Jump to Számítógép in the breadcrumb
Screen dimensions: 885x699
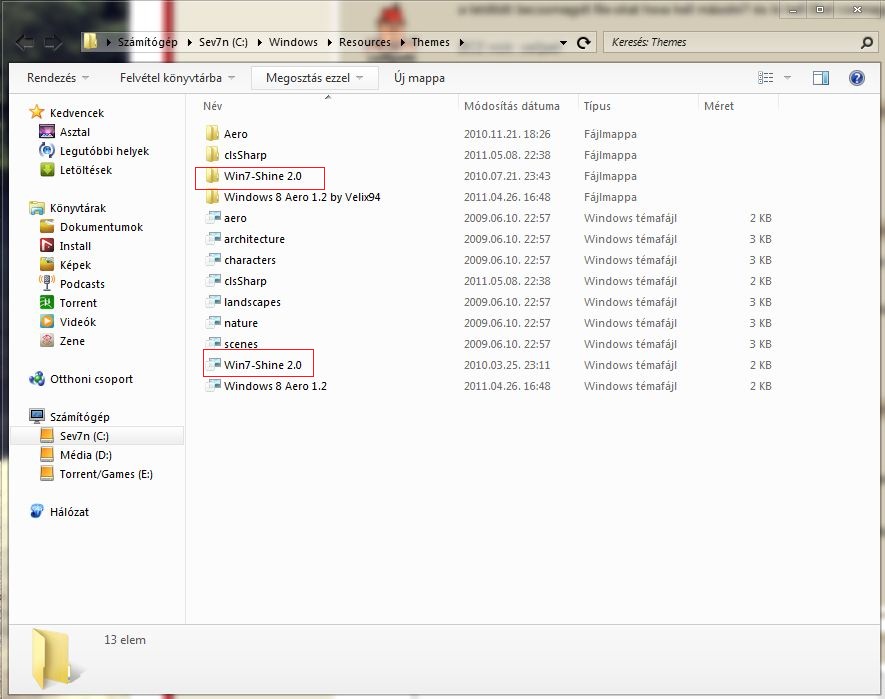click(147, 42)
